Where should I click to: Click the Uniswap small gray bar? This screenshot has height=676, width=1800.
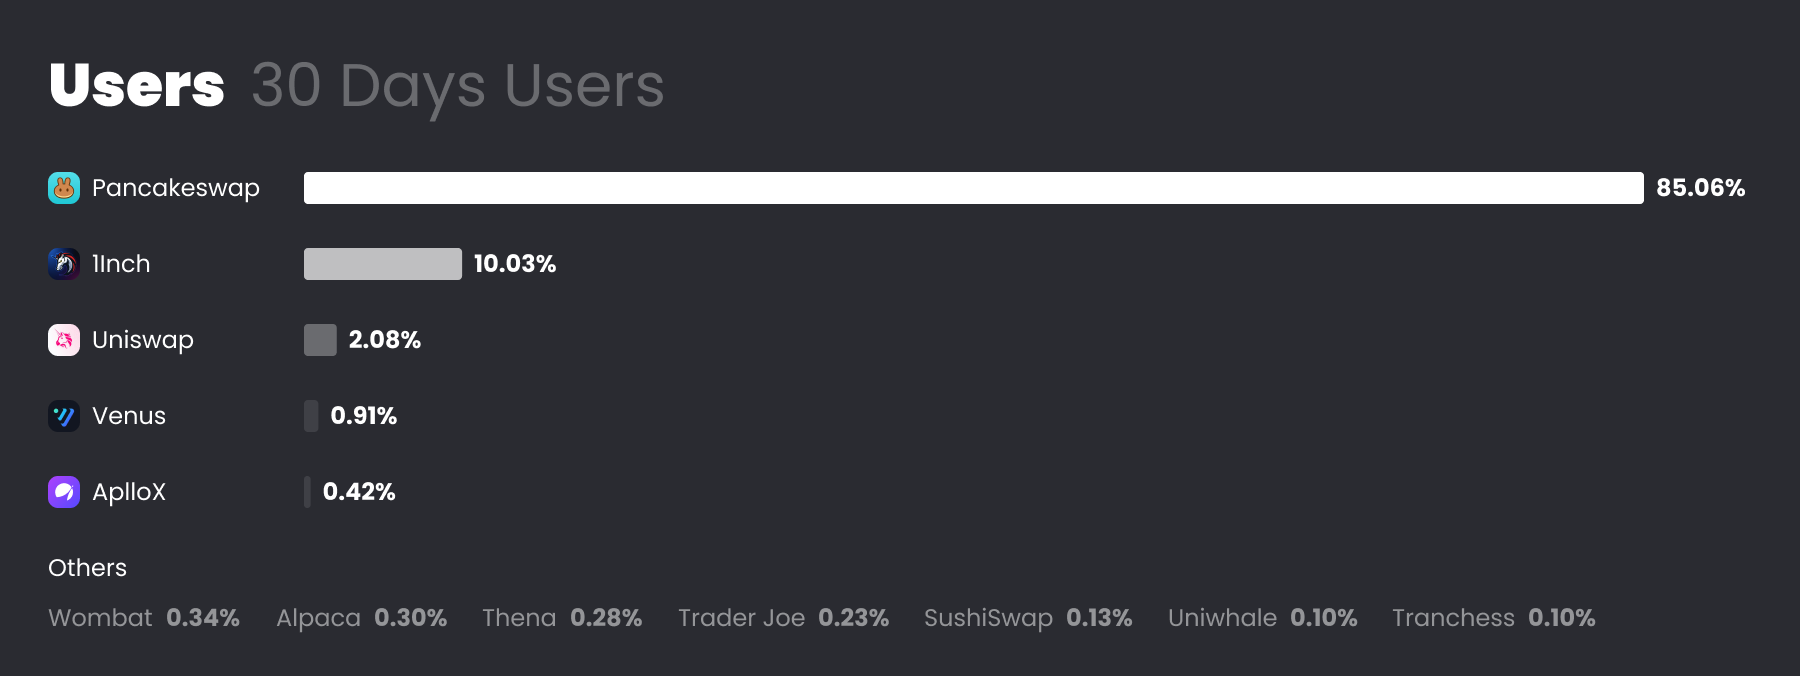tap(320, 340)
